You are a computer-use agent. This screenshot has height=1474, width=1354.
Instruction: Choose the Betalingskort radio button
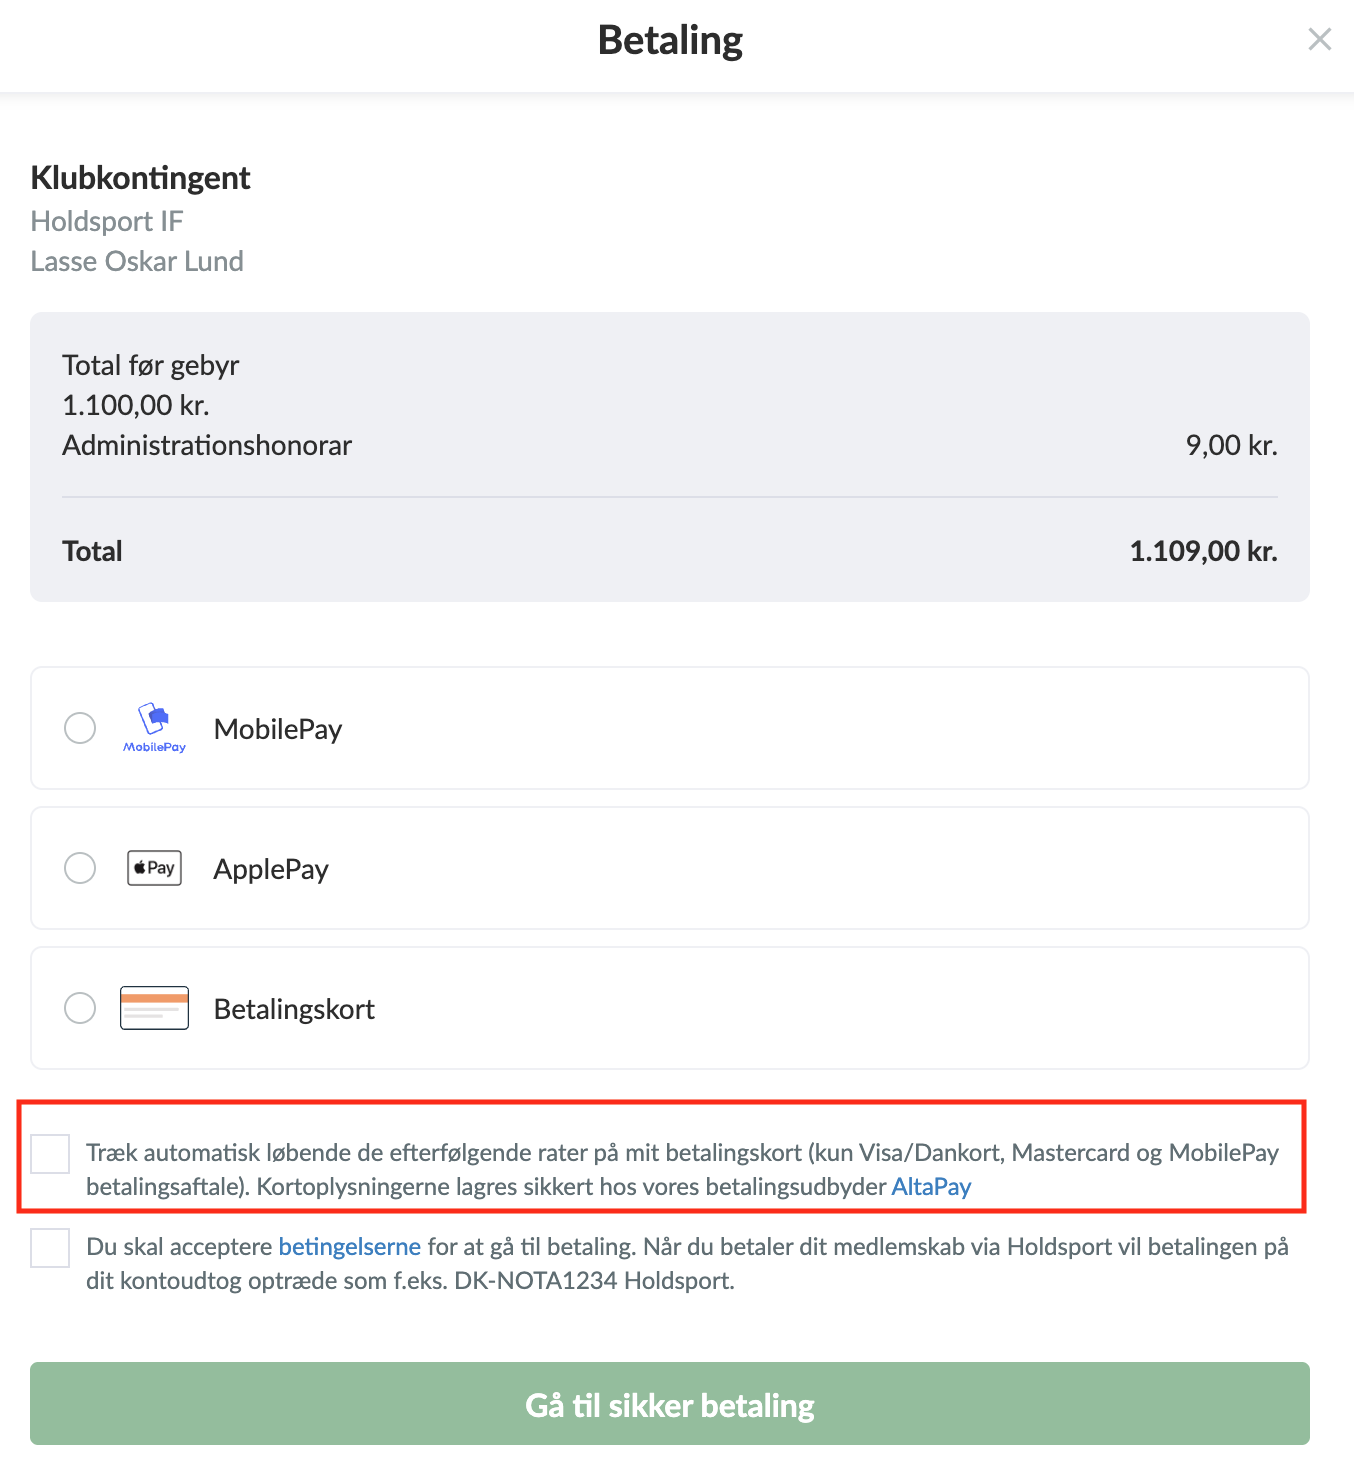80,1008
